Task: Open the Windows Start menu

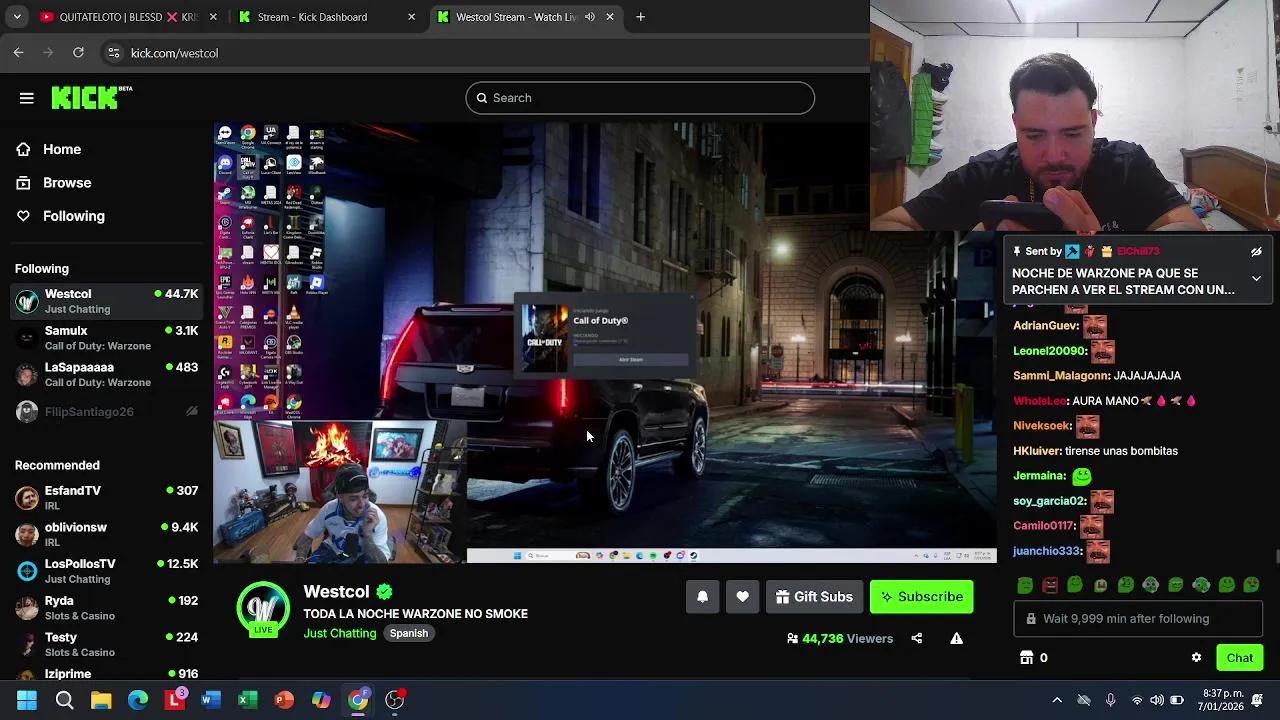Action: point(27,700)
